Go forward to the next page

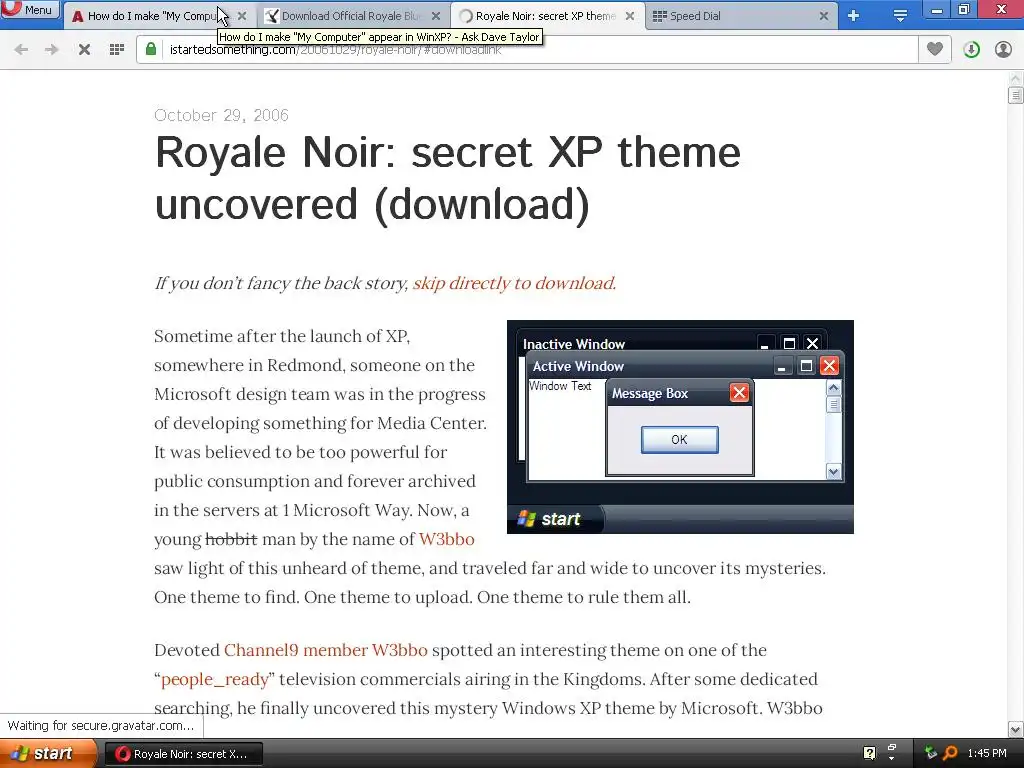pyautogui.click(x=52, y=49)
